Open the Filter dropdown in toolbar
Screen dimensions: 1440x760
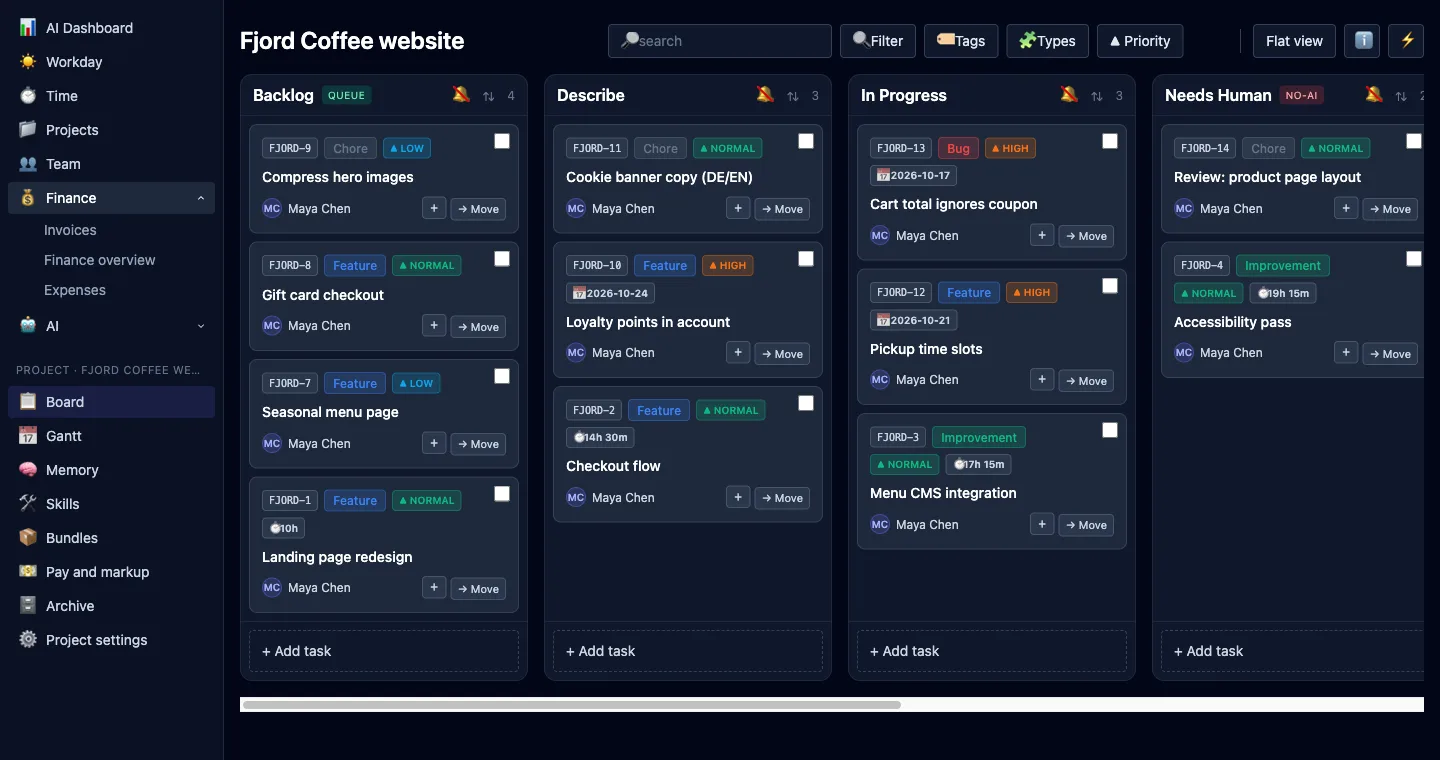coord(878,41)
